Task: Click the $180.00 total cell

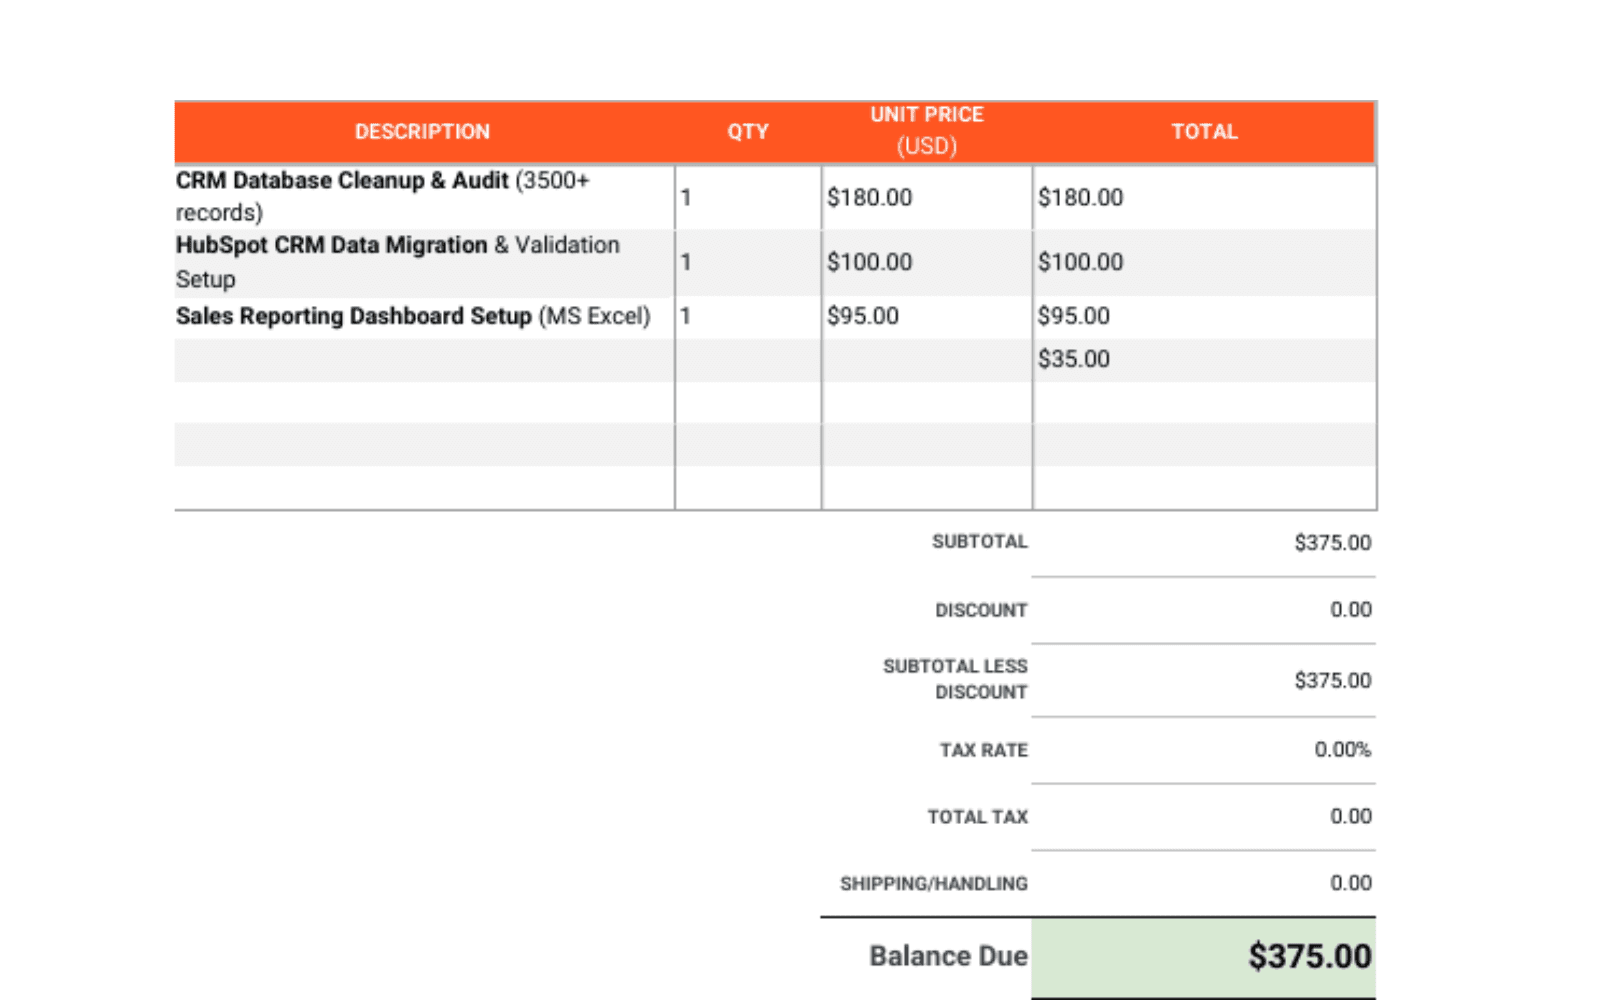Action: click(x=1204, y=197)
